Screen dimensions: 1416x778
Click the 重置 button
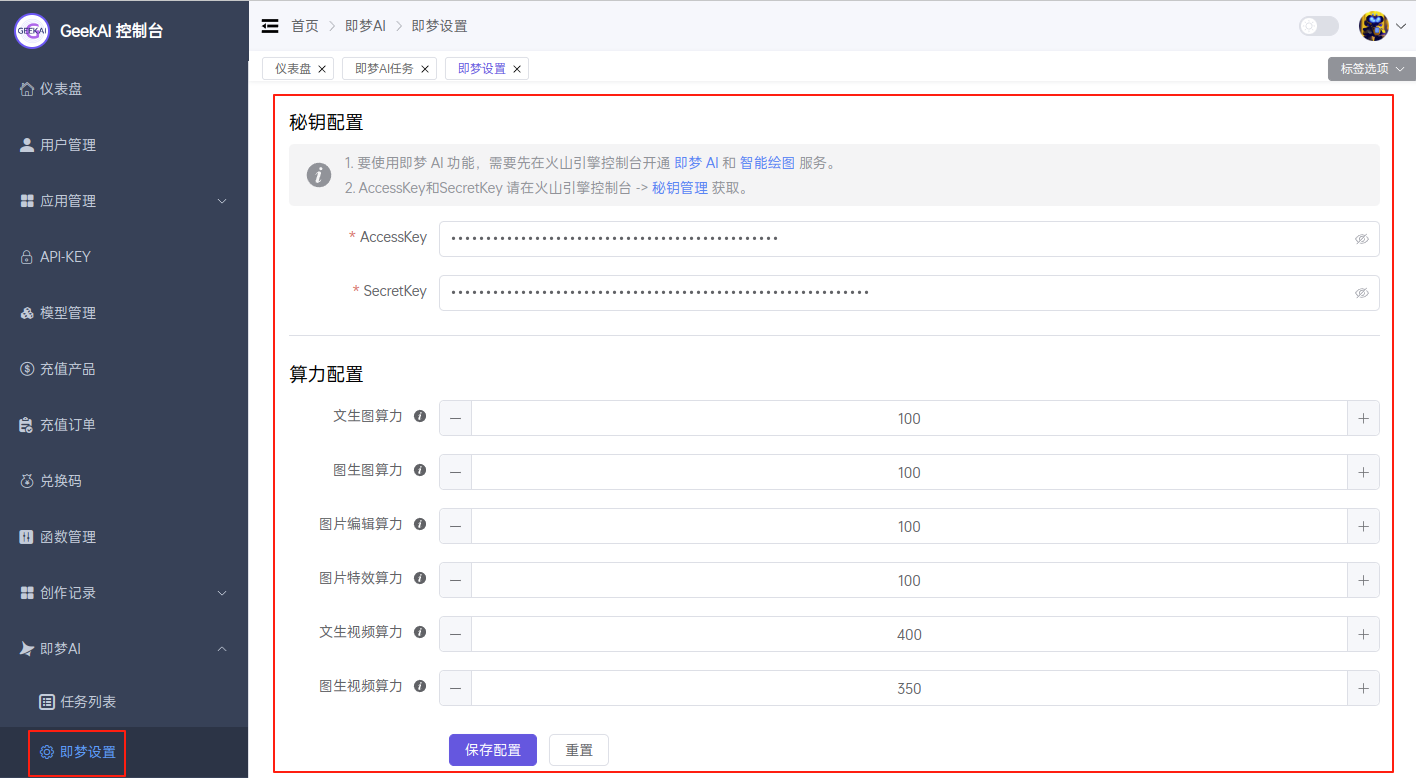[579, 750]
